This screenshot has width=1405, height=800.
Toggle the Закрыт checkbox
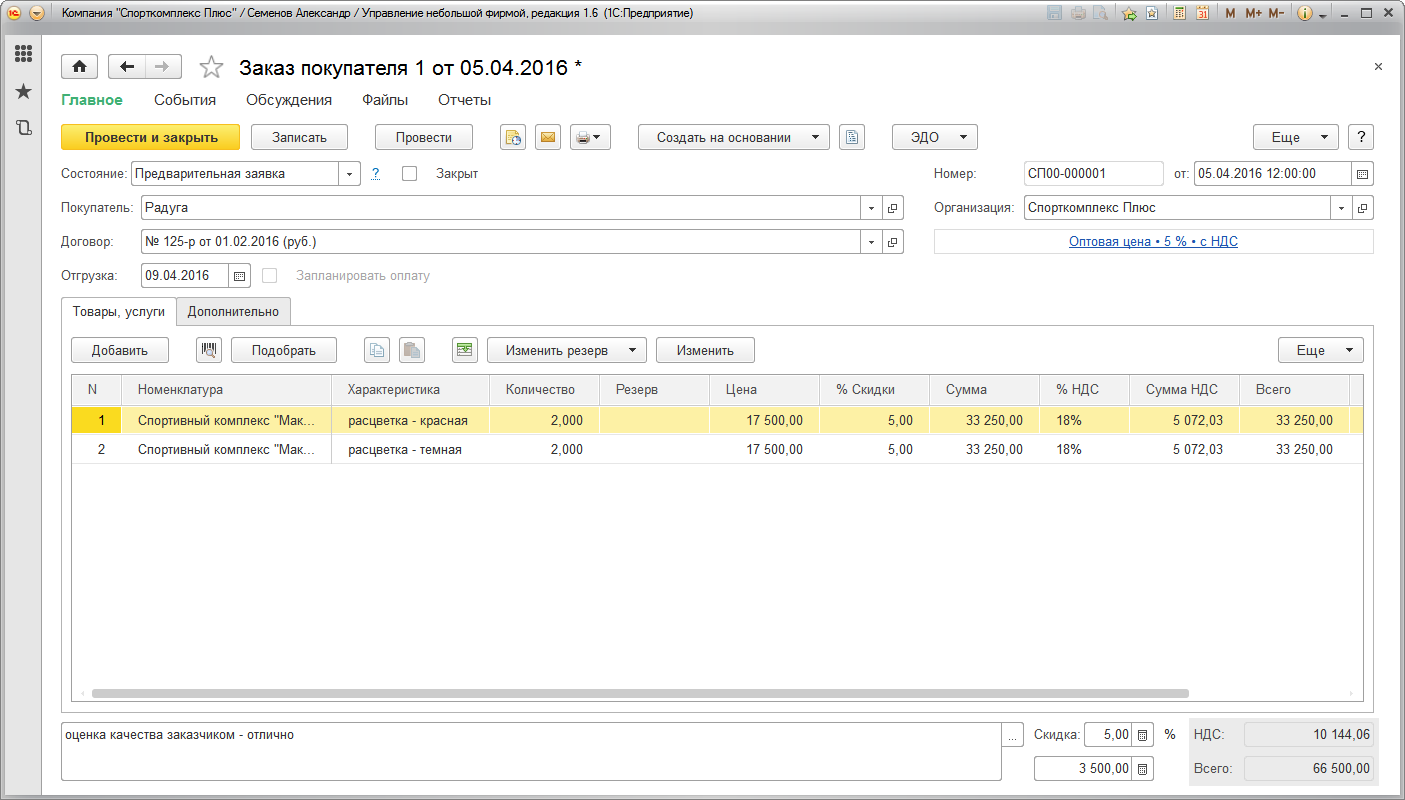coord(409,174)
